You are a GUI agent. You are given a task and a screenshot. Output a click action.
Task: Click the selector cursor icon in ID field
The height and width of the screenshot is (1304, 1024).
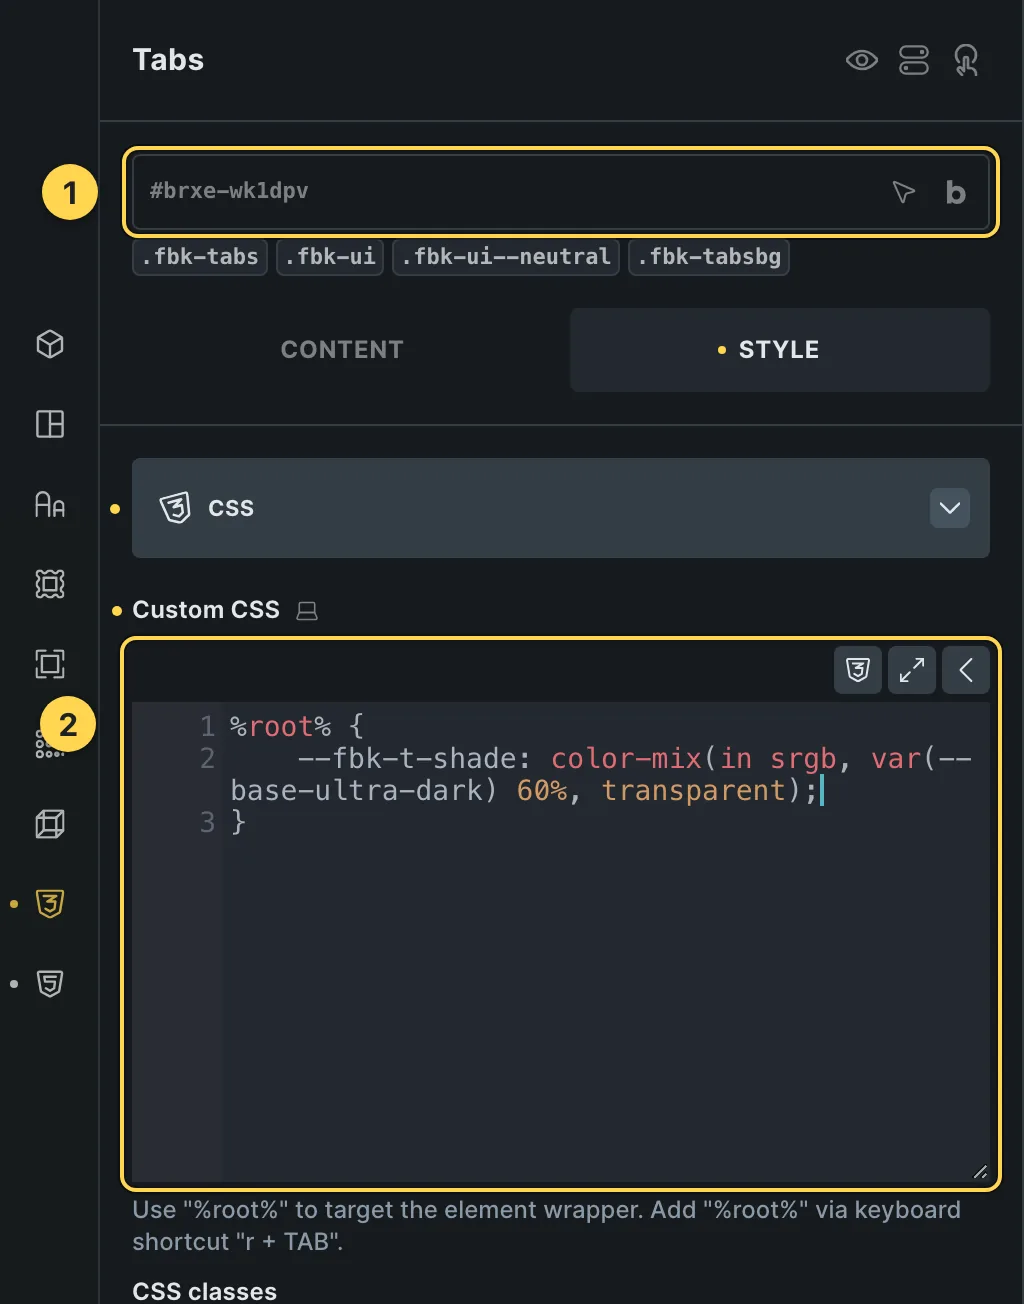[904, 192]
